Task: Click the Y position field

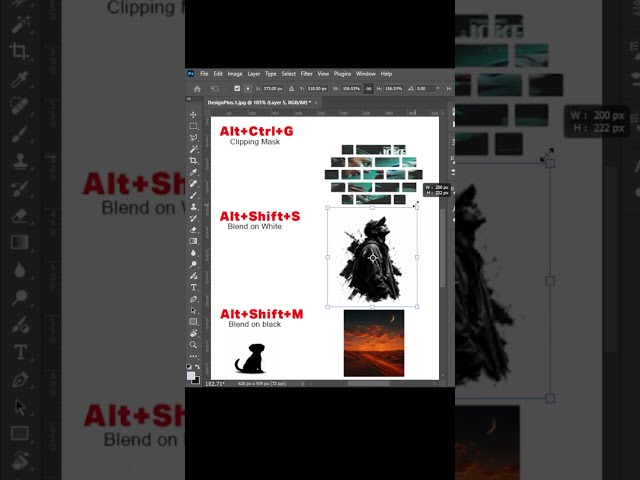Action: coord(317,89)
